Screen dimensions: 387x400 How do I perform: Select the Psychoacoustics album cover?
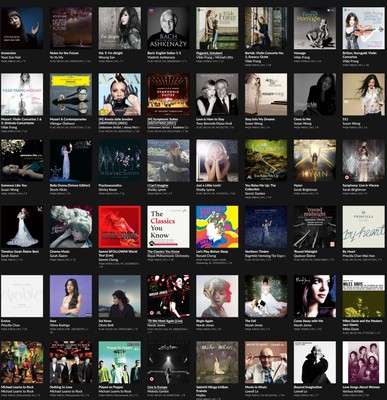120,161
